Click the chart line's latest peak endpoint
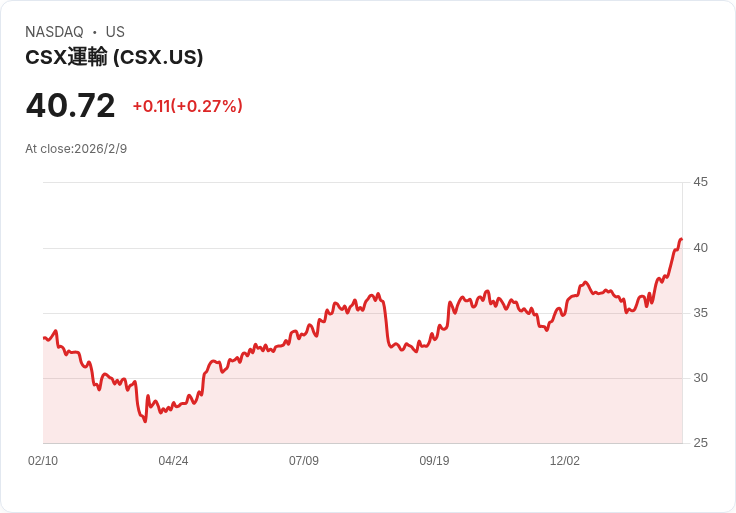This screenshot has width=736, height=513. [681, 240]
